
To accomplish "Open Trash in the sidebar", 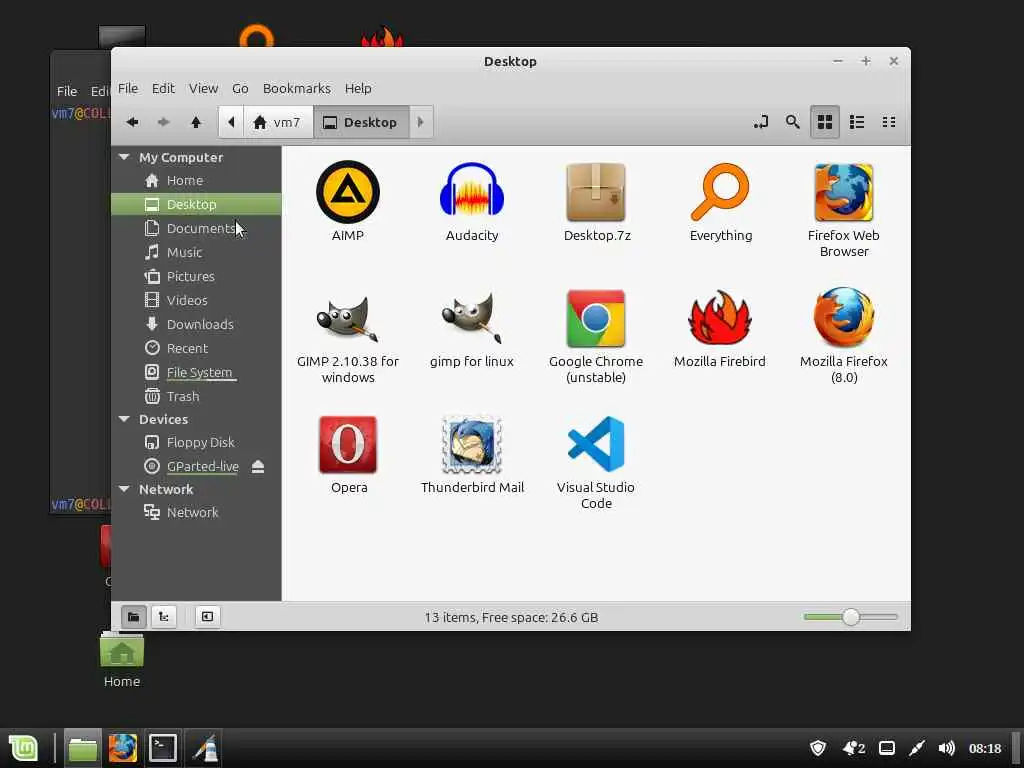I will [196, 396].
